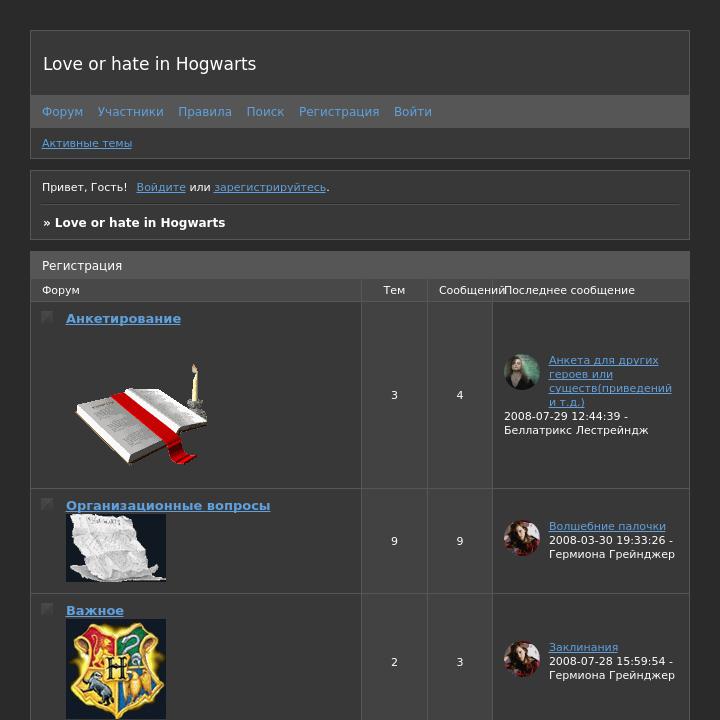
Task: Click the зарегистрируйтесь link
Action: click(270, 187)
